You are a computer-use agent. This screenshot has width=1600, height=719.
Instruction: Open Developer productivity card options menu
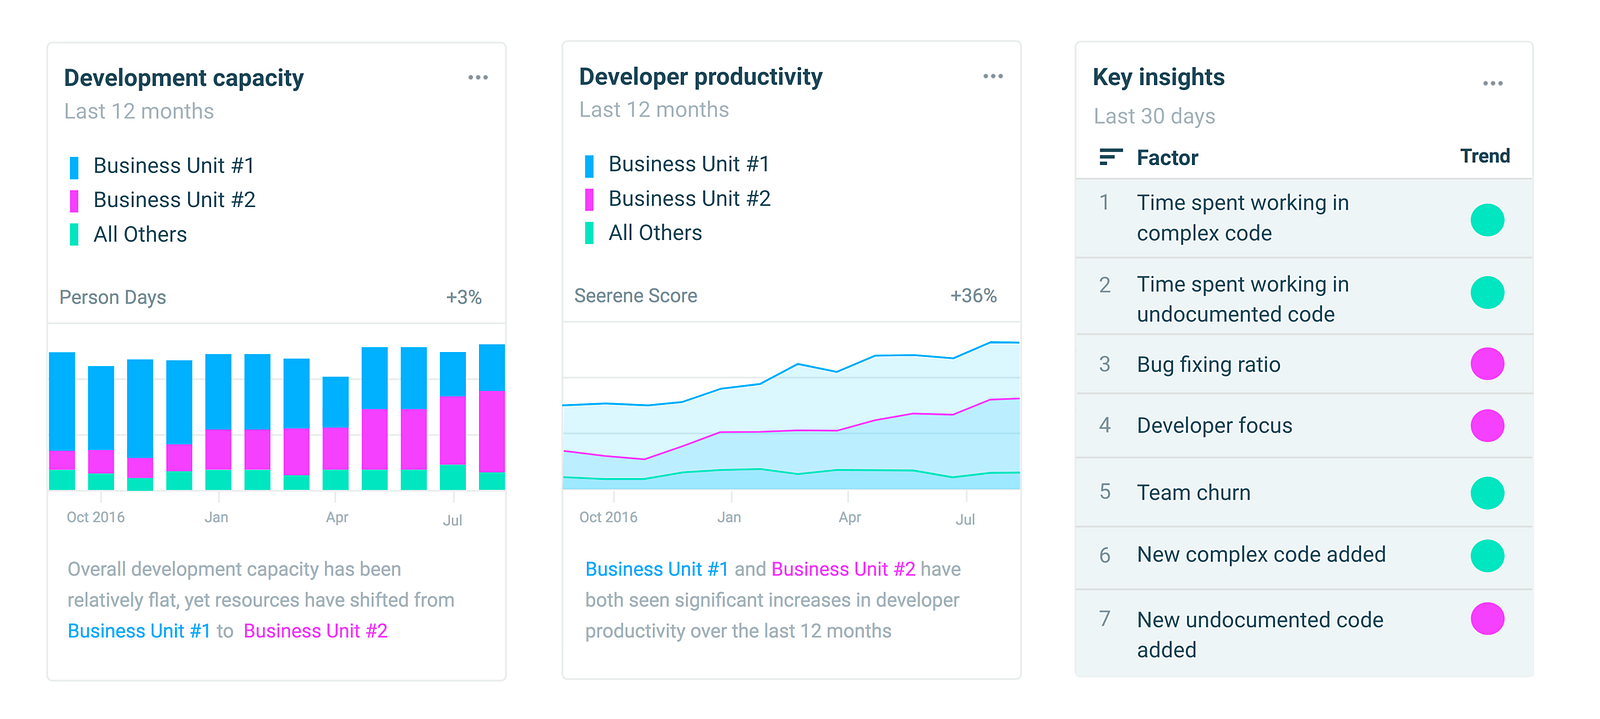(993, 76)
